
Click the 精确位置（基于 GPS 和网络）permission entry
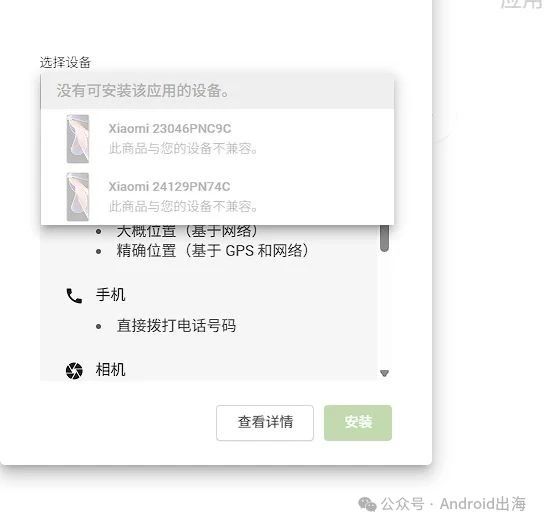pyautogui.click(x=212, y=251)
